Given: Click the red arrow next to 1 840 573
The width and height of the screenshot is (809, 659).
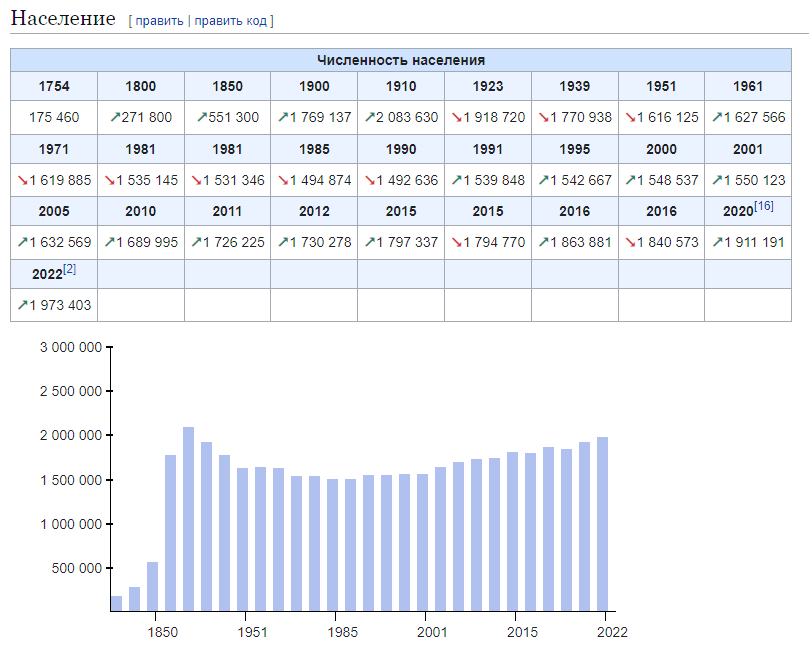Looking at the screenshot, I should click(x=632, y=242).
